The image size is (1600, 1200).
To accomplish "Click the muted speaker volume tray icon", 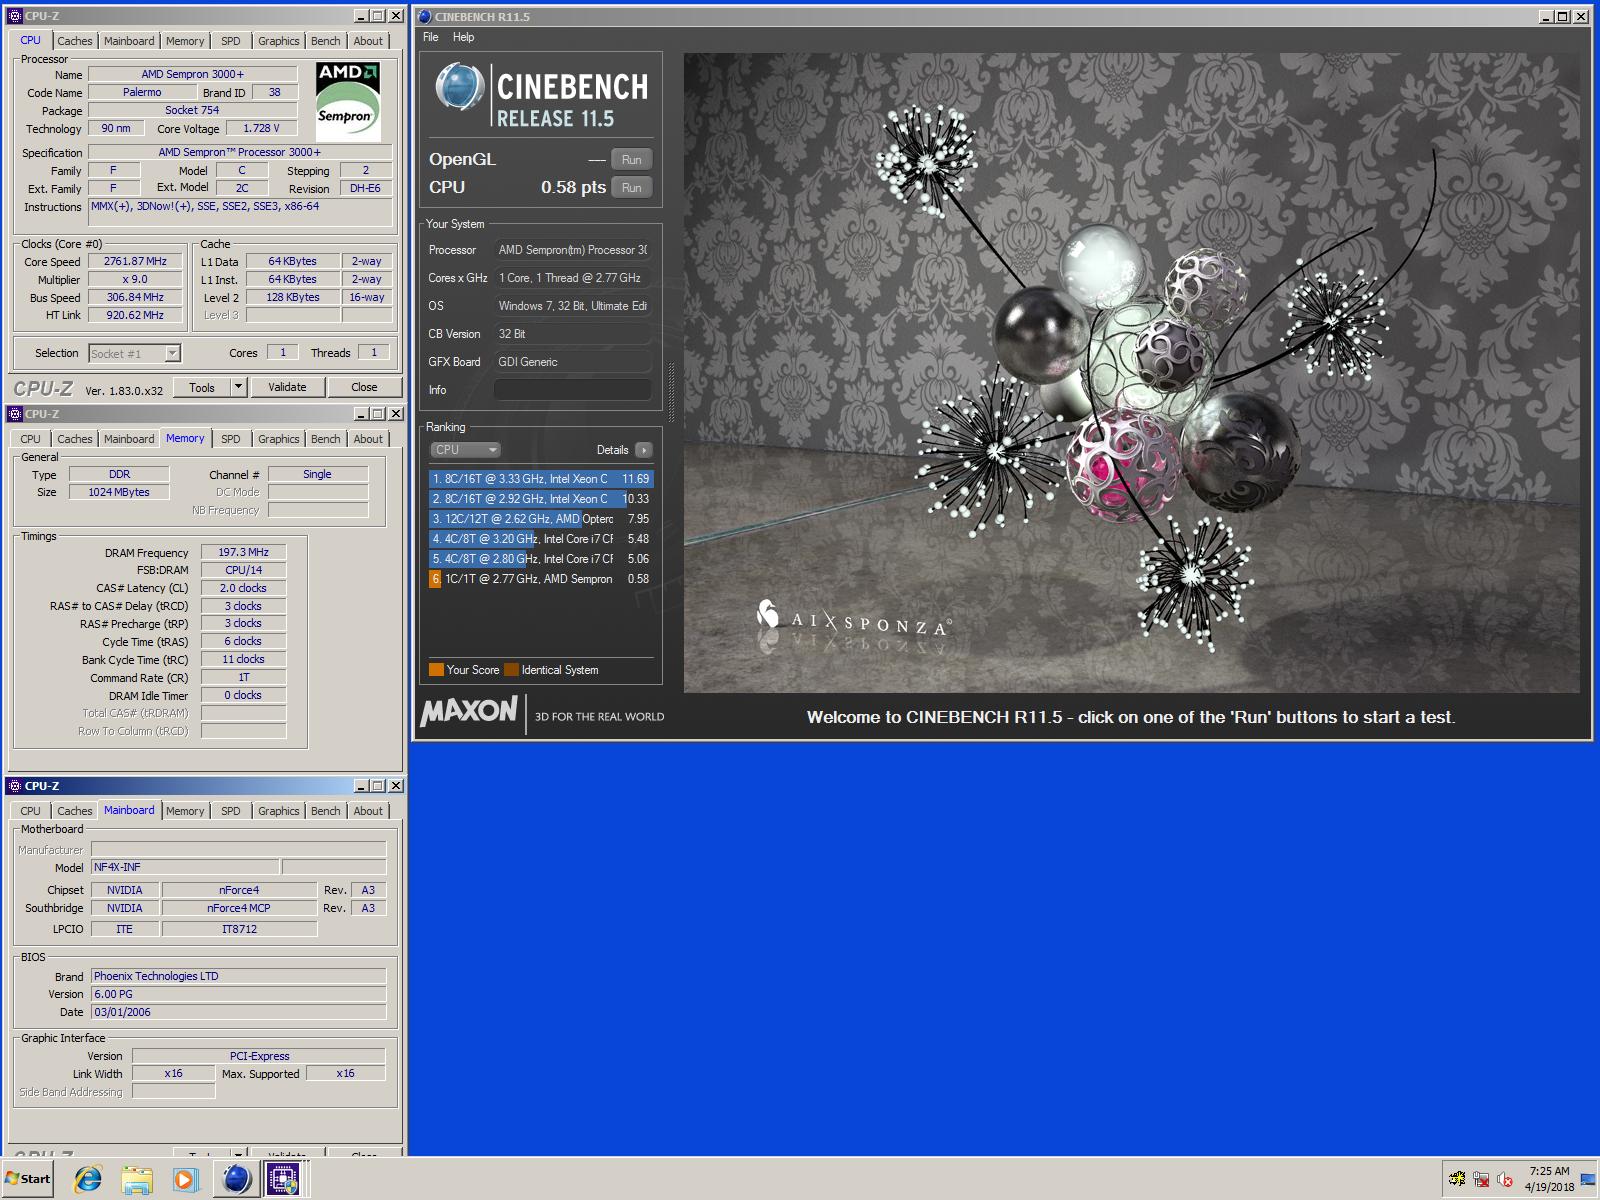I will pyautogui.click(x=1504, y=1180).
